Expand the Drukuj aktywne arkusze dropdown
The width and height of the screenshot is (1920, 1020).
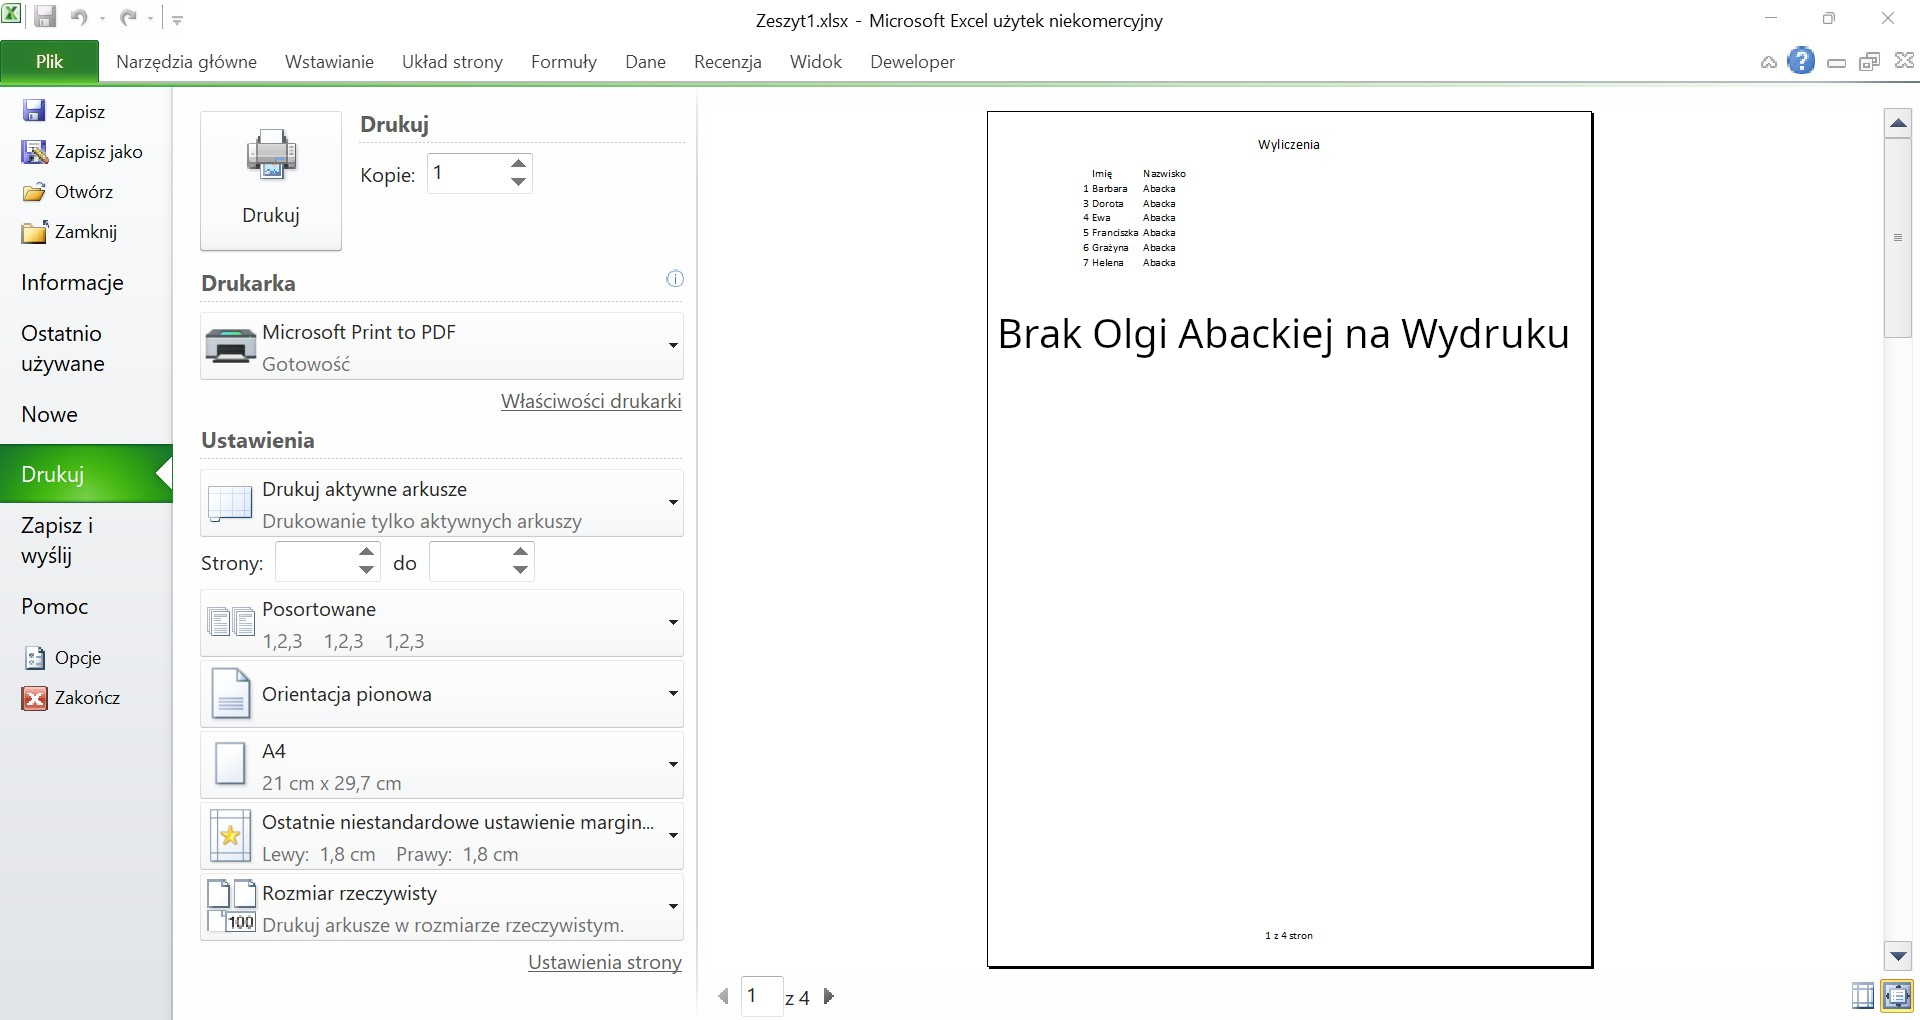coord(442,503)
